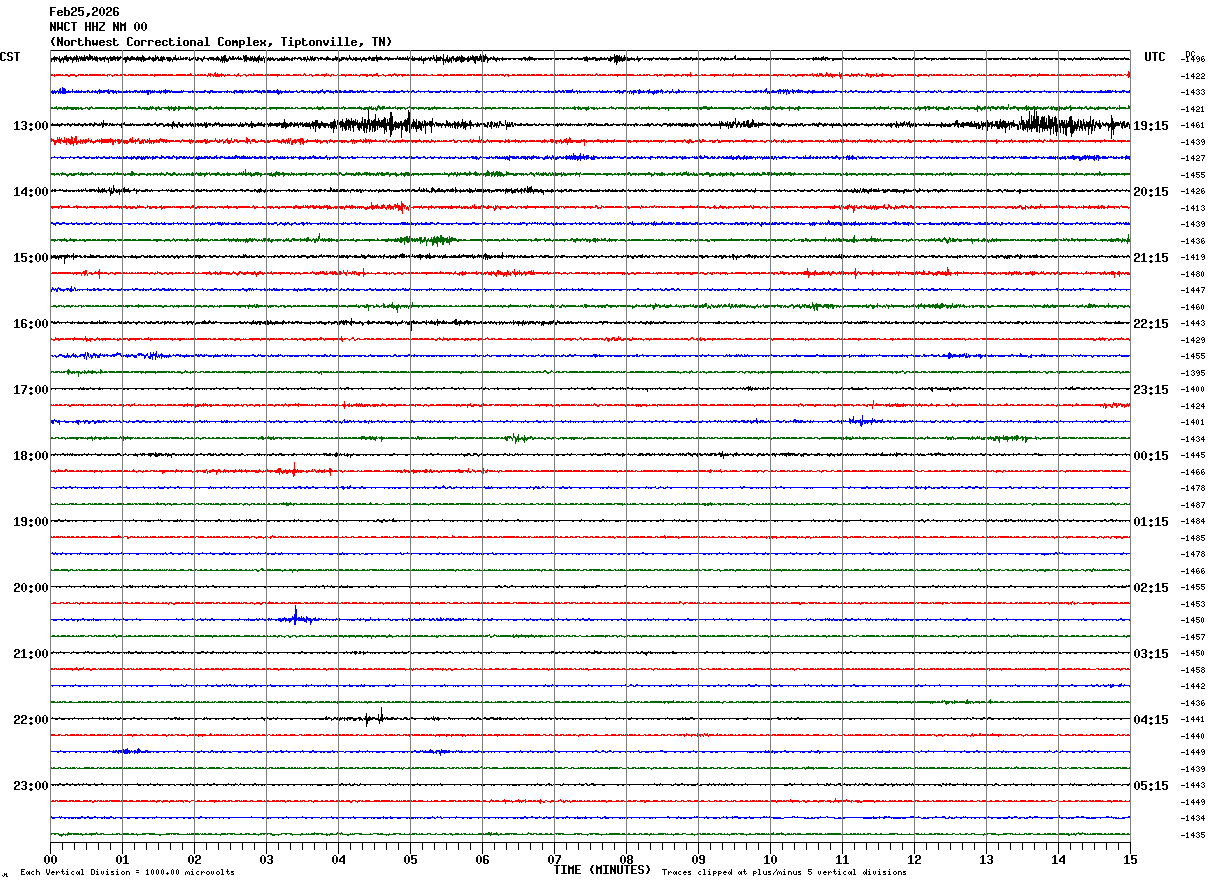This screenshot has height=886, width=1210.
Task: Click the 19:15 UTC time label
Action: (1151, 126)
